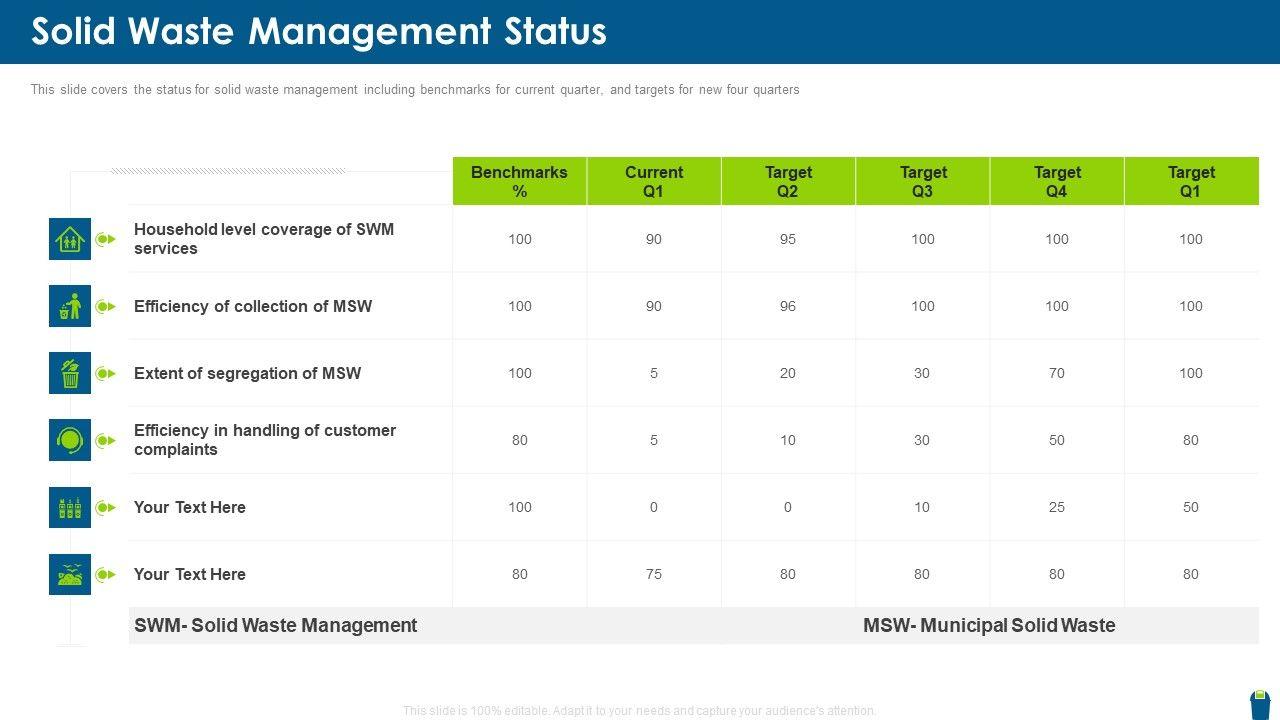
Task: Click Efficiency of collection Current Q1 value 90
Action: pyautogui.click(x=654, y=306)
